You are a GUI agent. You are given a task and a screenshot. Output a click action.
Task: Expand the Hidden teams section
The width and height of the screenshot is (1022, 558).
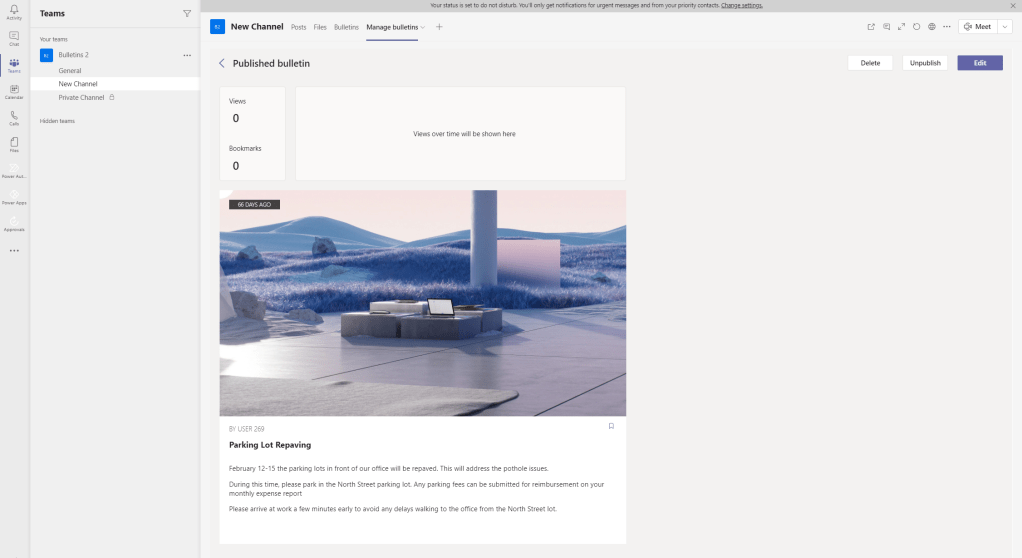click(57, 121)
